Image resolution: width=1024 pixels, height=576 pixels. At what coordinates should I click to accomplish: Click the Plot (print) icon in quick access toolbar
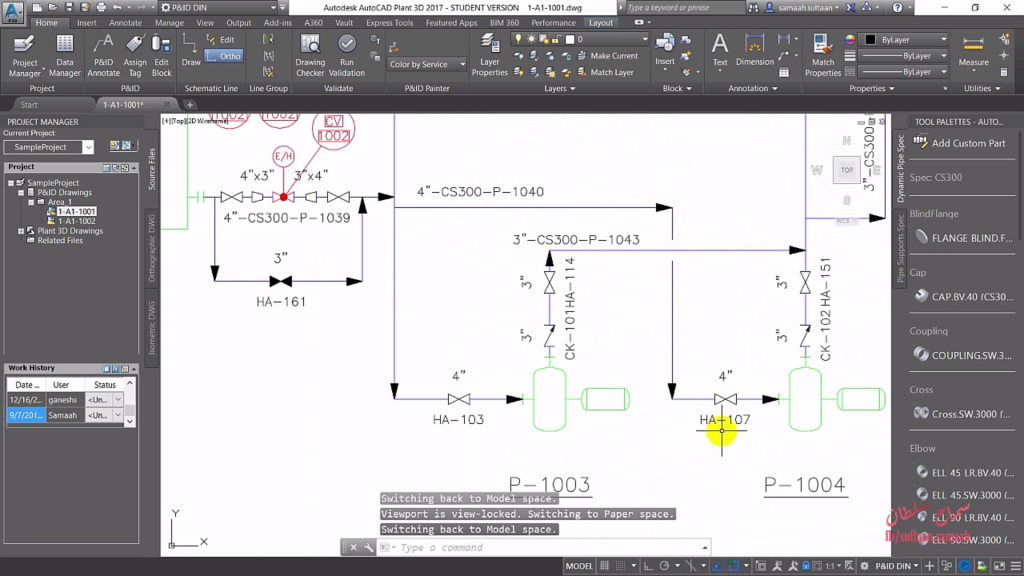101,7
